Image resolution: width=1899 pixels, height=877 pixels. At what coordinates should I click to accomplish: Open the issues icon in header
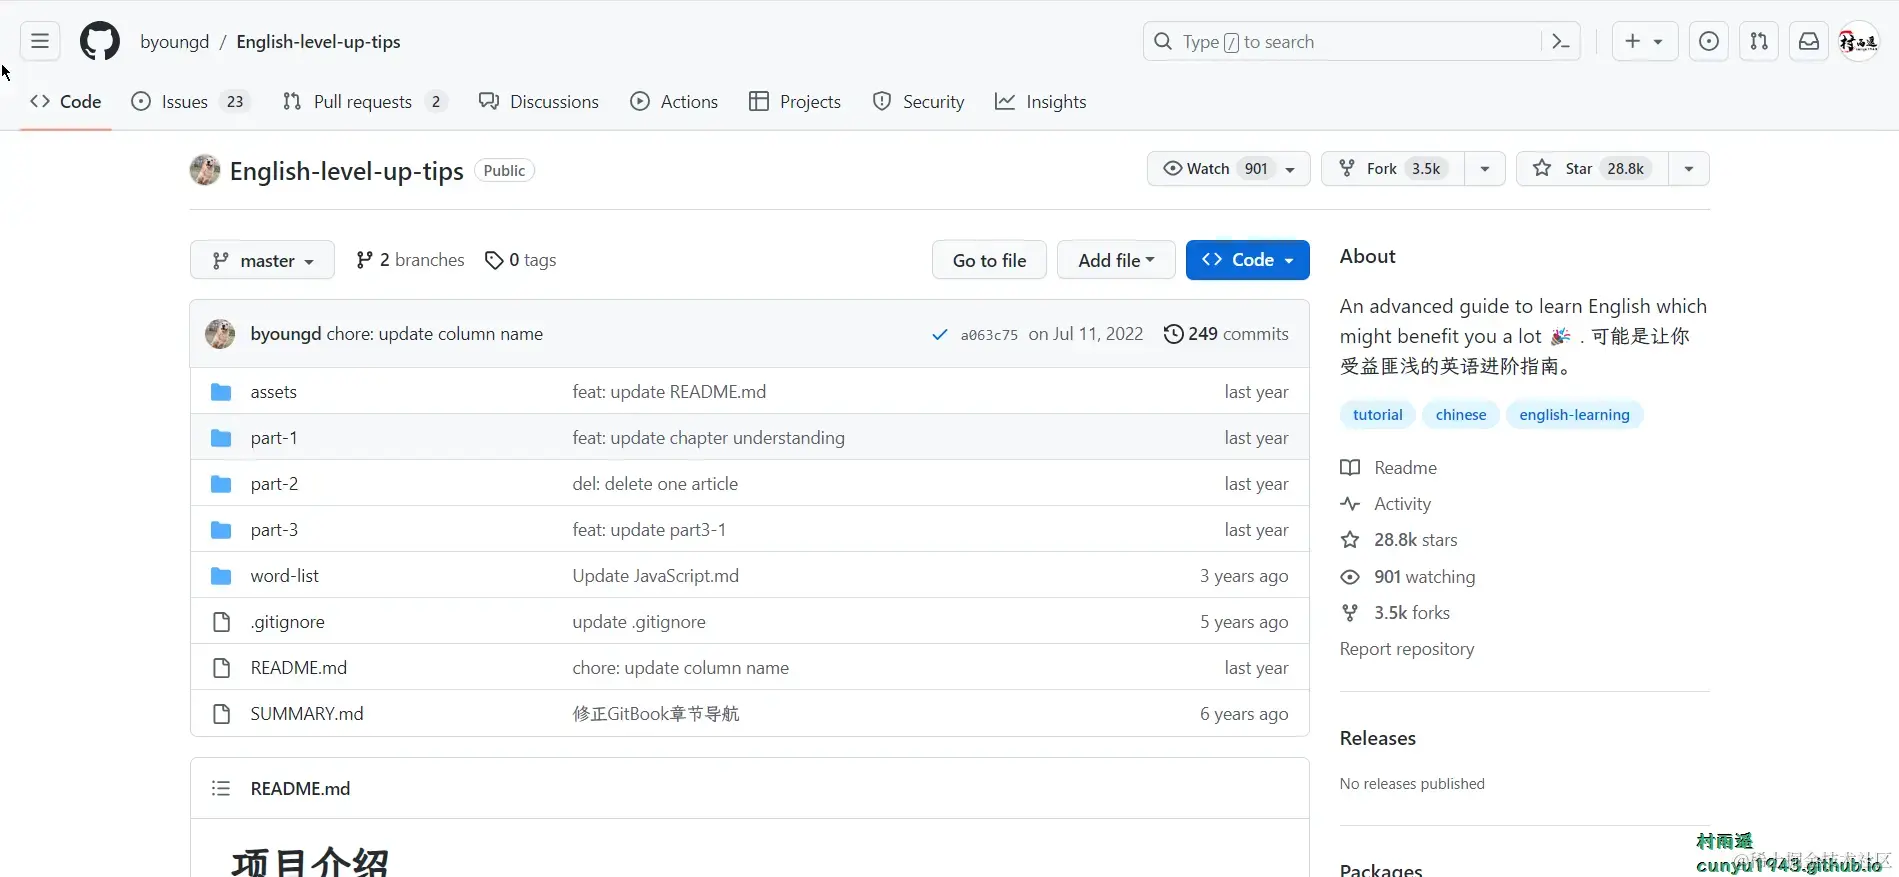(x=1709, y=42)
